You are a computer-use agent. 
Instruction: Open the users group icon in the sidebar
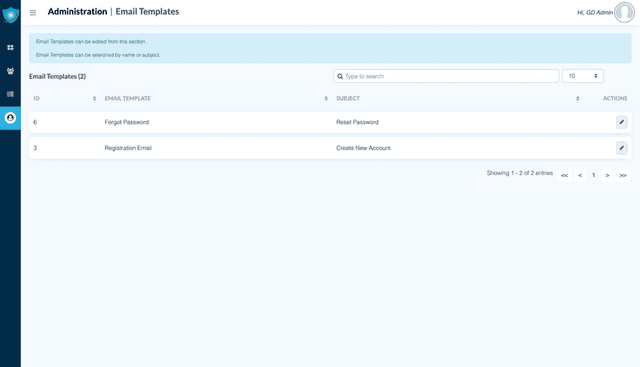[10, 71]
